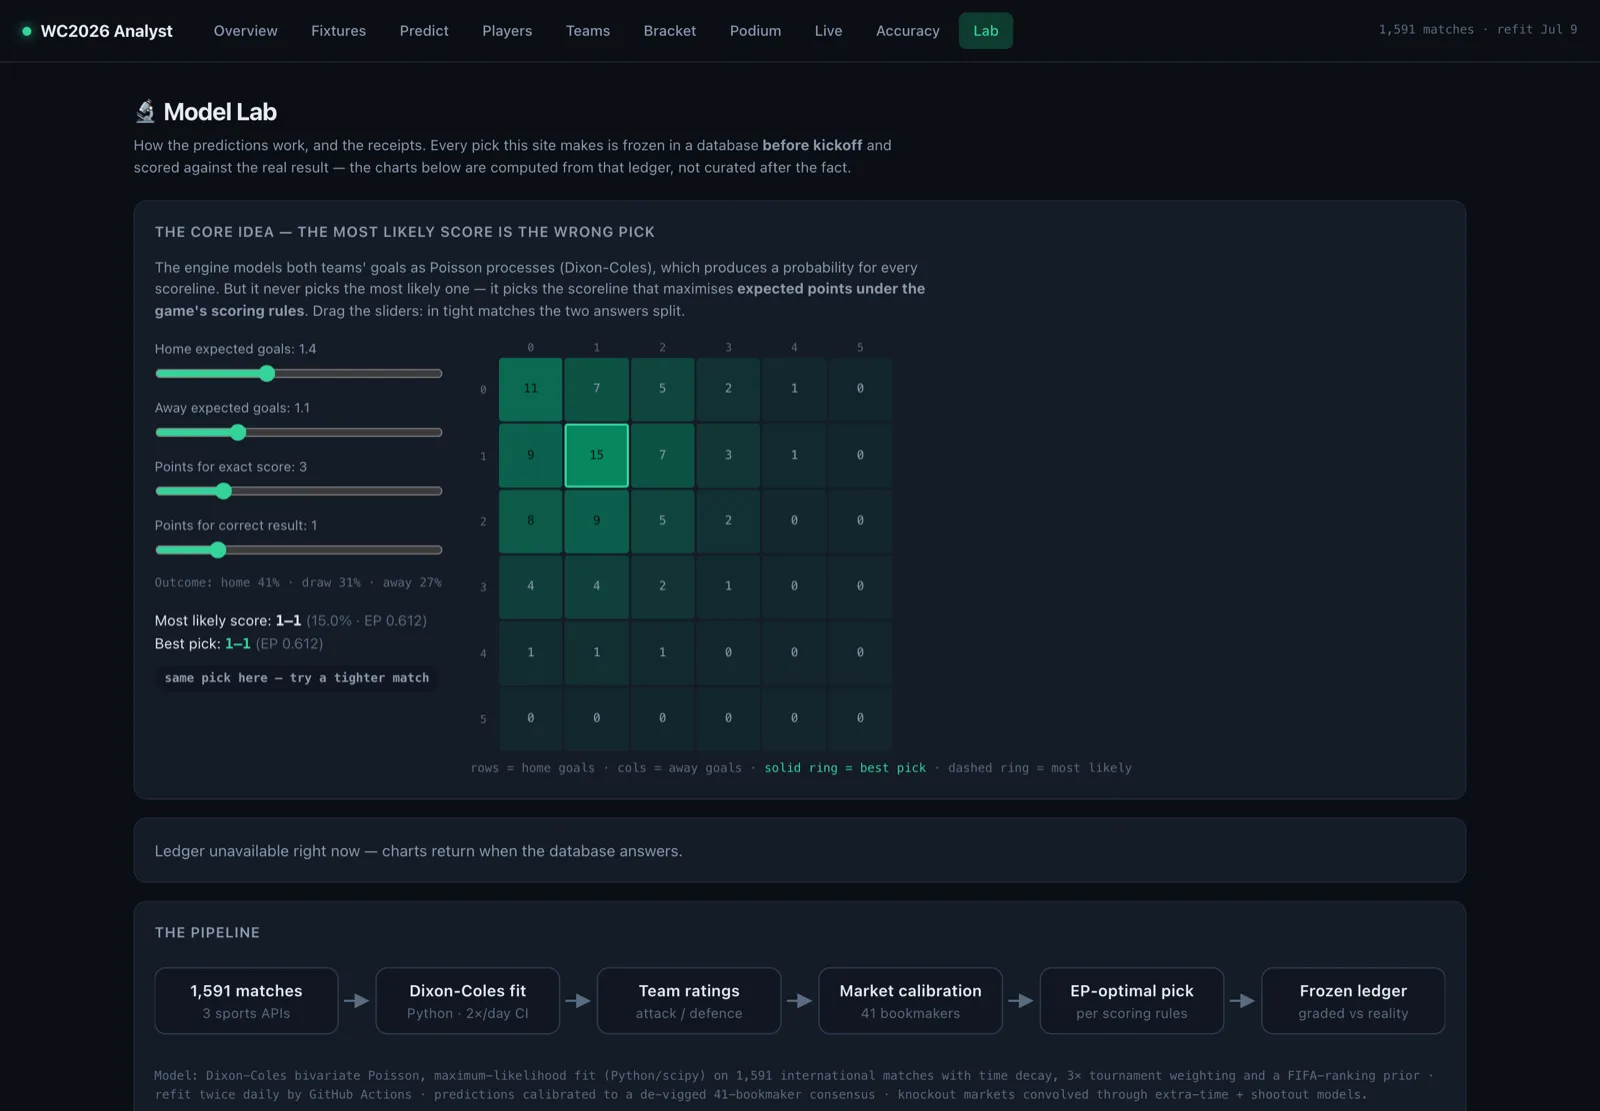Click the green status dot beside WC2026 Analyst

[x=27, y=31]
